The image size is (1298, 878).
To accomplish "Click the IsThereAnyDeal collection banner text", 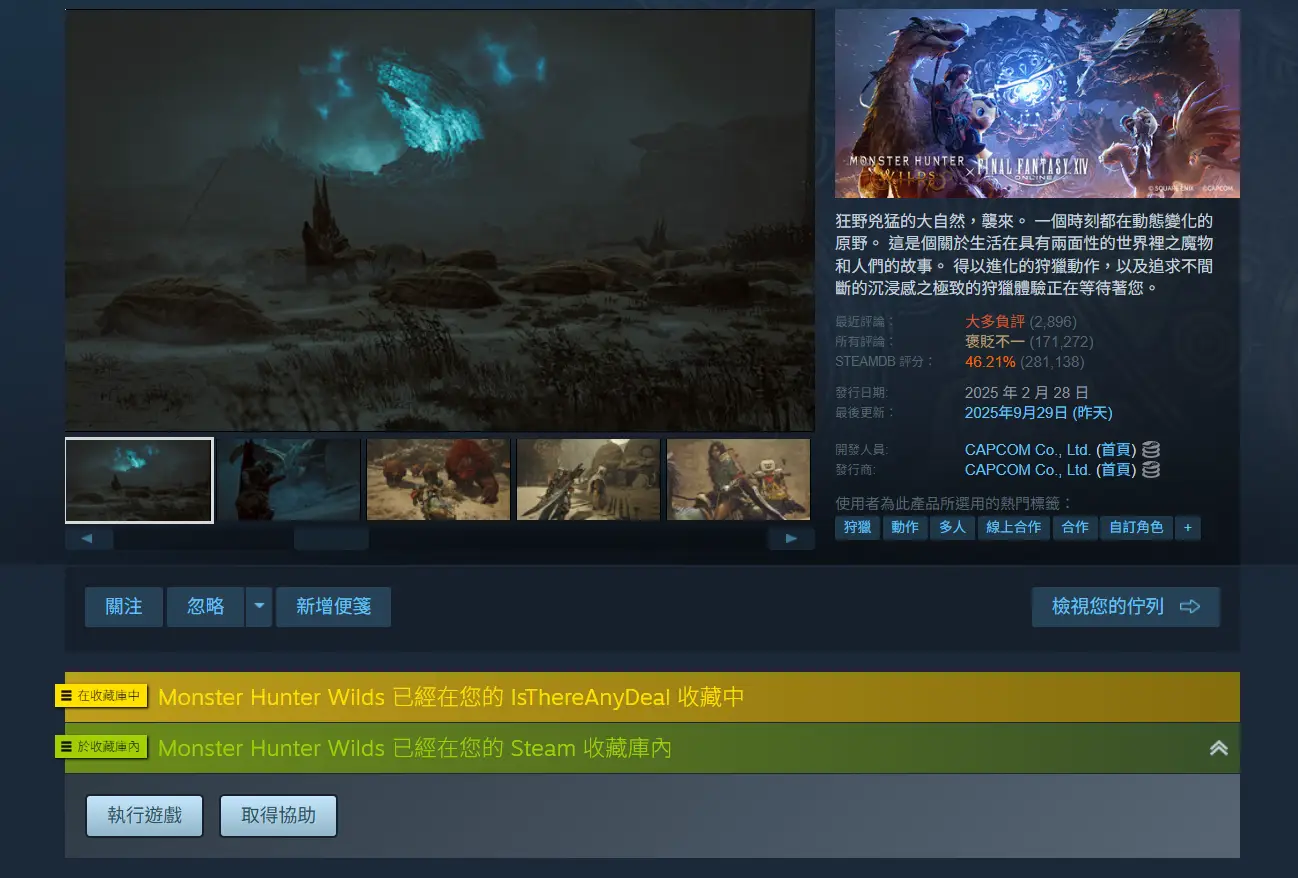I will (x=451, y=697).
